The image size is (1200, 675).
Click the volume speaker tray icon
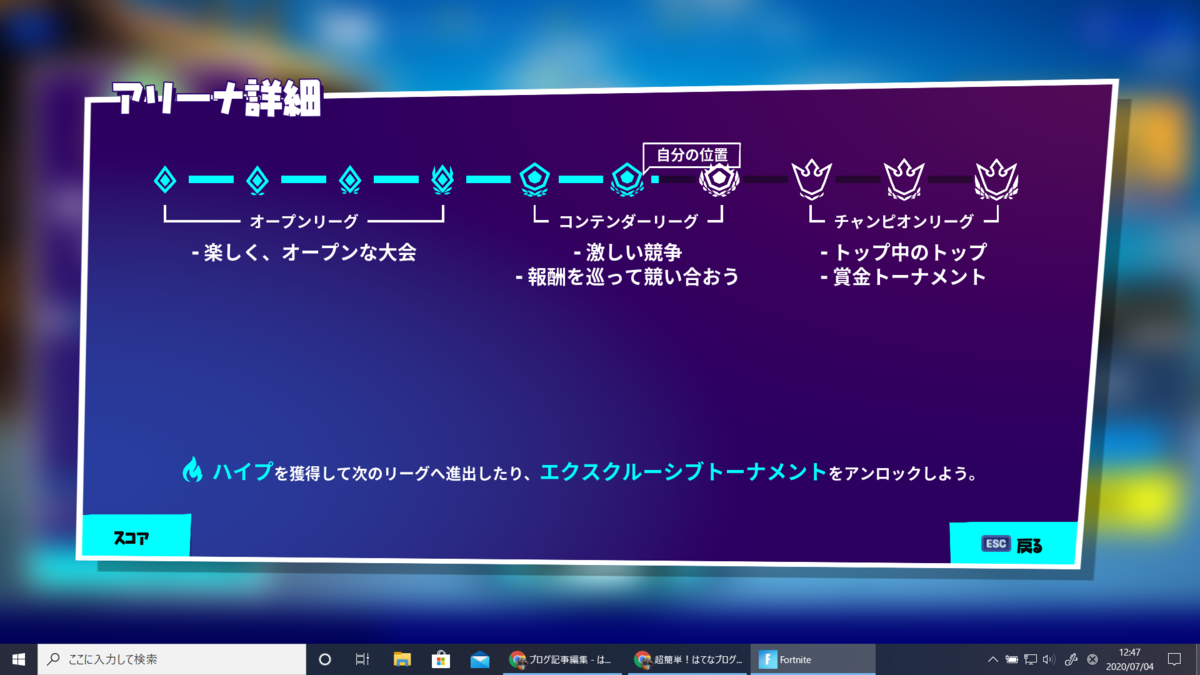pos(1049,659)
